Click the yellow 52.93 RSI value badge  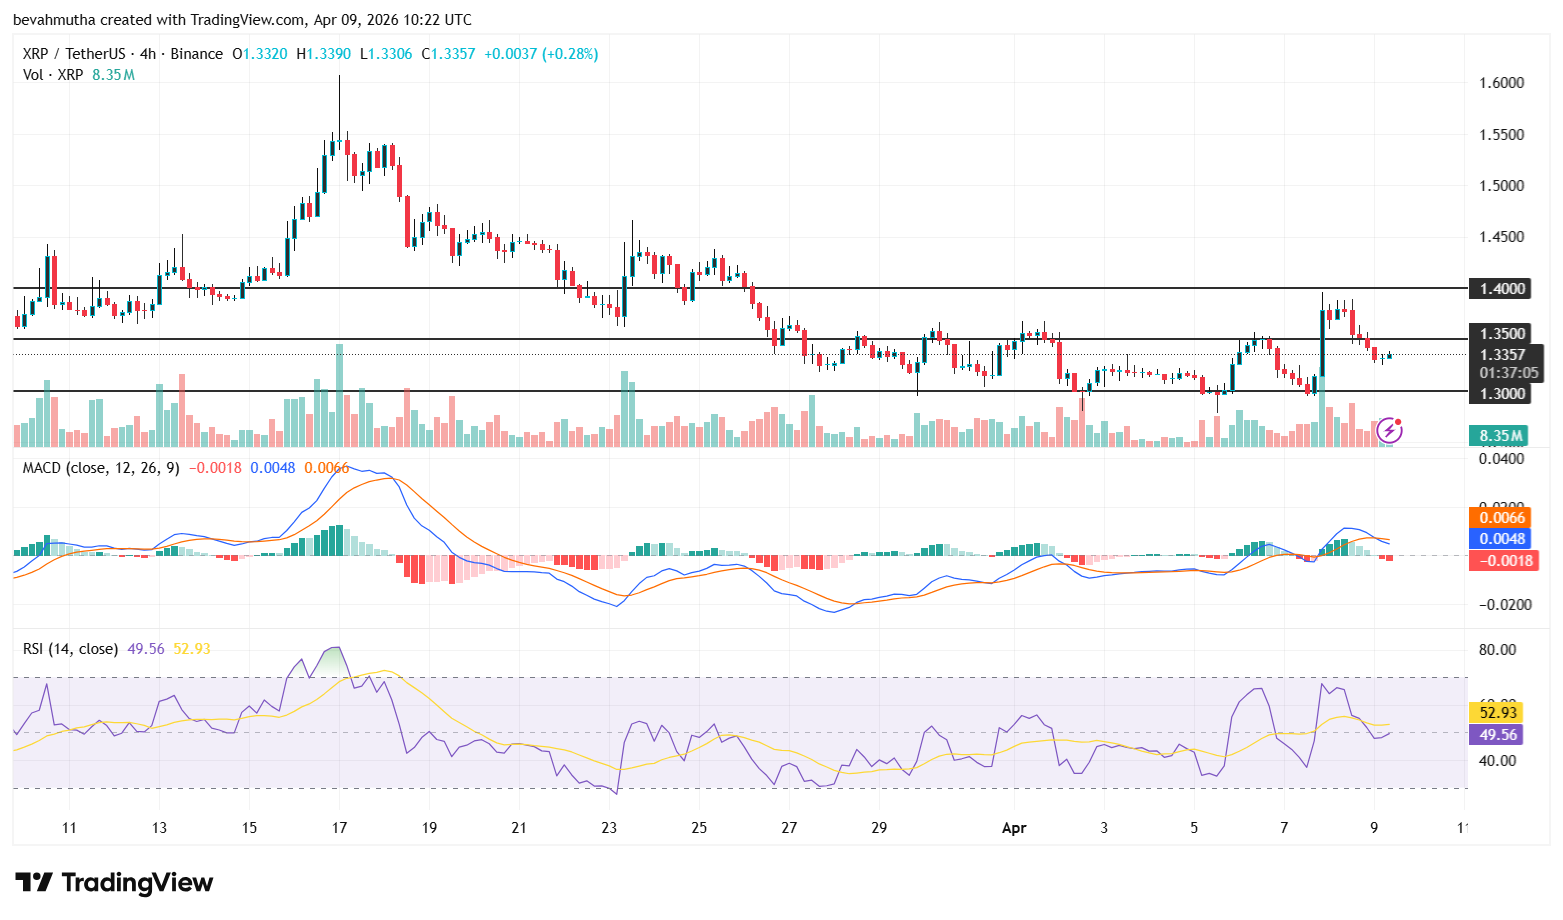(1496, 714)
